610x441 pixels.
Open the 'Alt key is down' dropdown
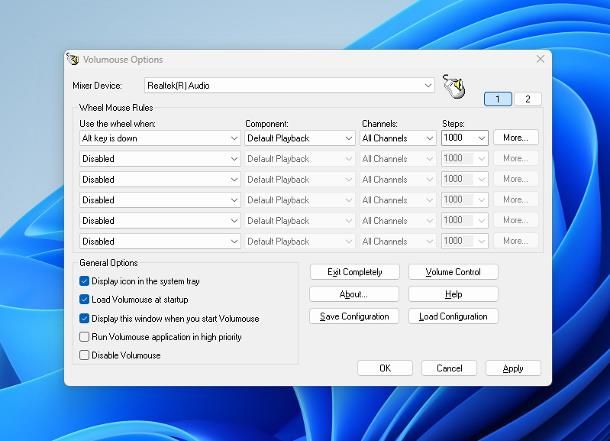point(160,138)
